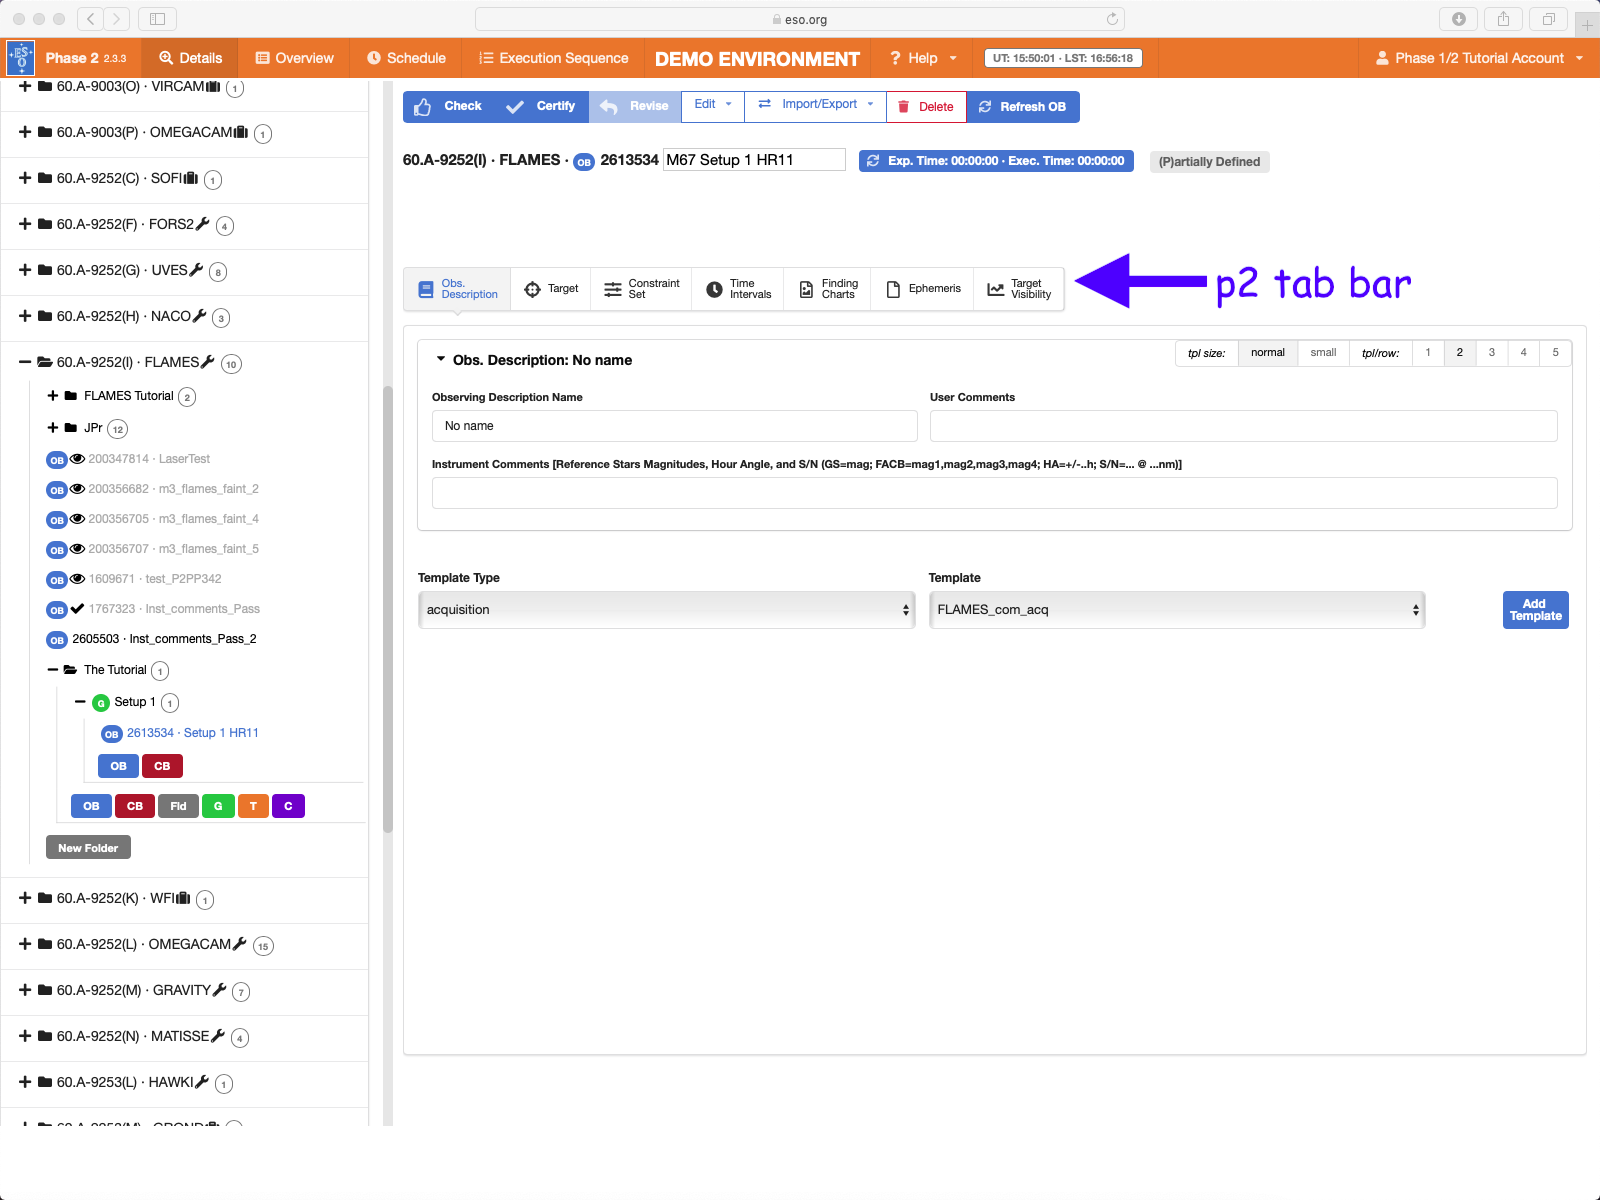The image size is (1600, 1200).
Task: Switch to the Target Visibility tab
Action: coord(1019,289)
